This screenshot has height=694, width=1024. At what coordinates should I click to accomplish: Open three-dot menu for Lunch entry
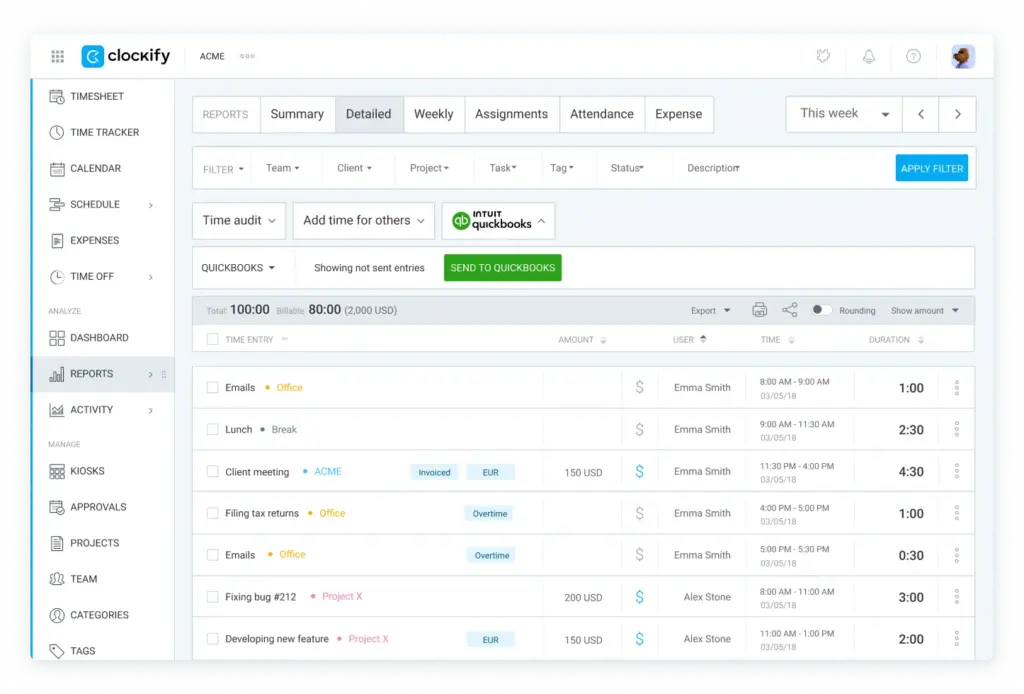957,429
